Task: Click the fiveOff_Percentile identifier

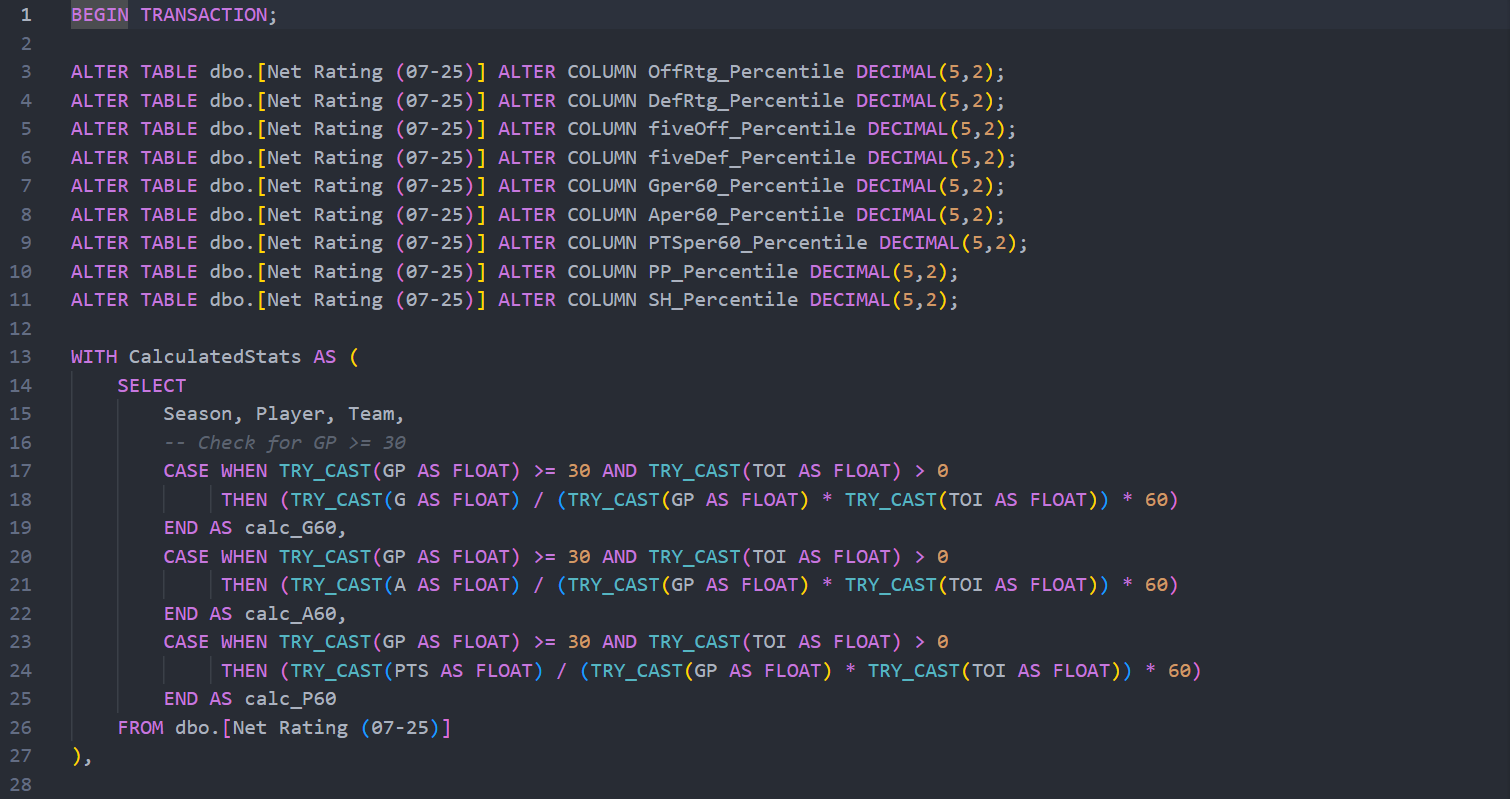Action: pos(752,129)
